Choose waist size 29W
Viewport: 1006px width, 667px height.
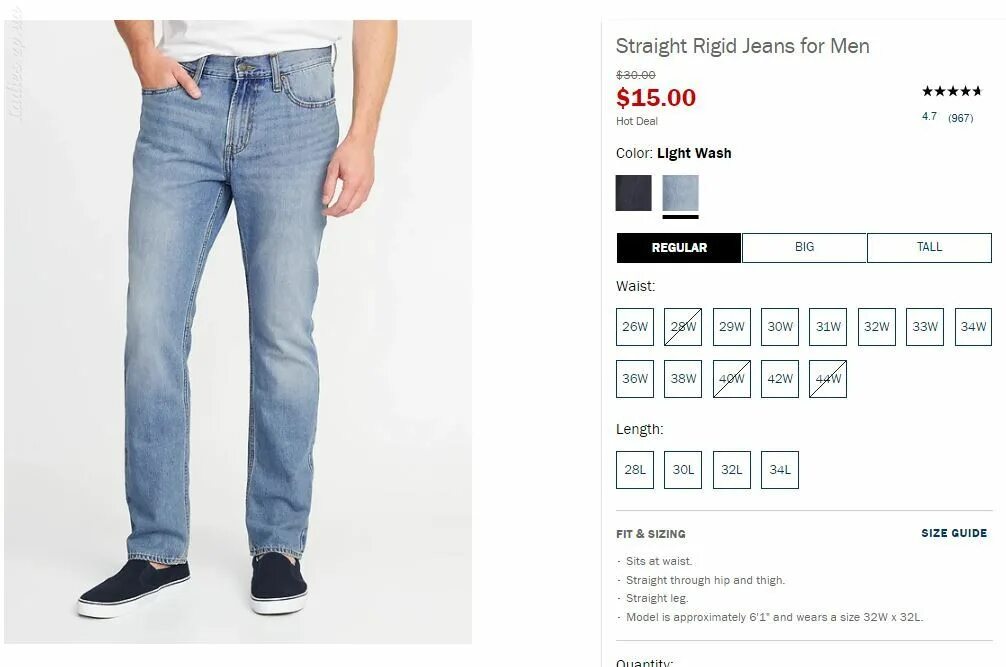731,326
